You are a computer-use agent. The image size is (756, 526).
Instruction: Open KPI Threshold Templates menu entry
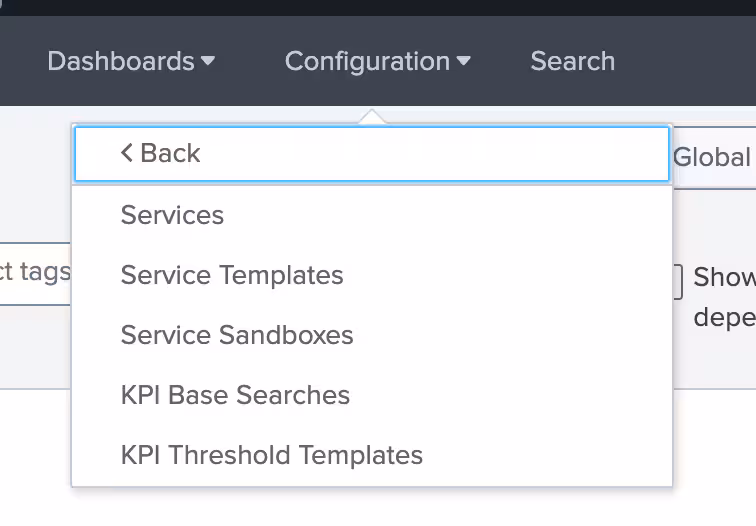click(x=272, y=455)
